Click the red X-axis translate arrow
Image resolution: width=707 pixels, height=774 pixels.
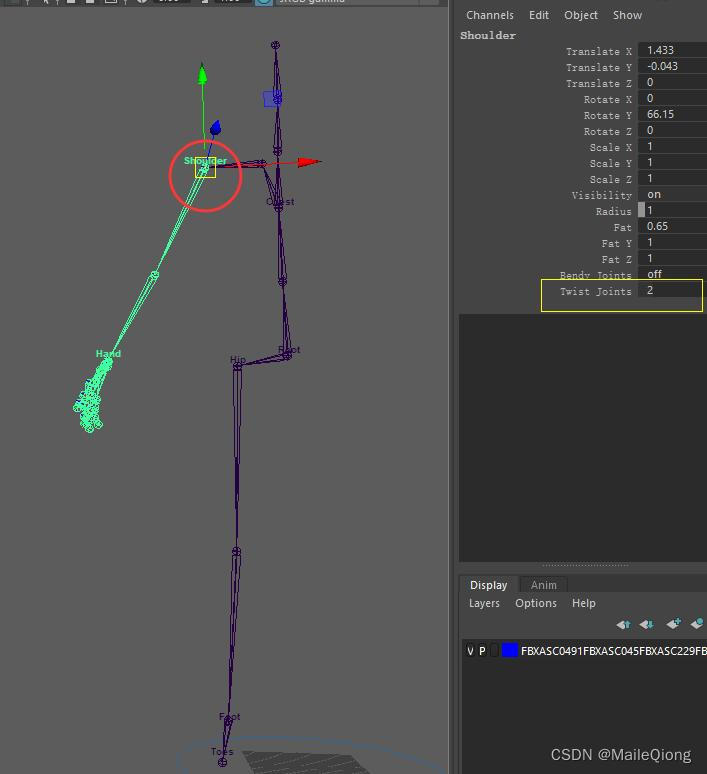coord(310,162)
